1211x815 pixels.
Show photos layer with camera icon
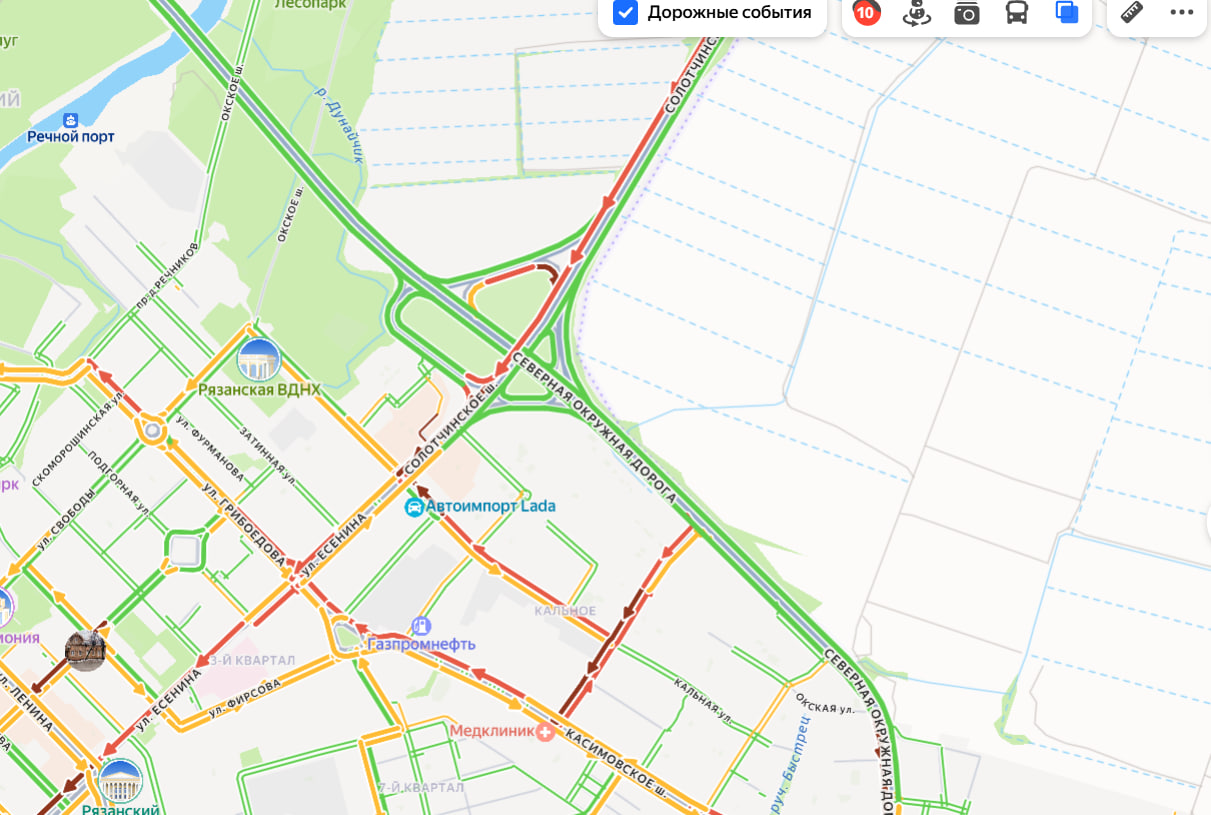pos(967,13)
